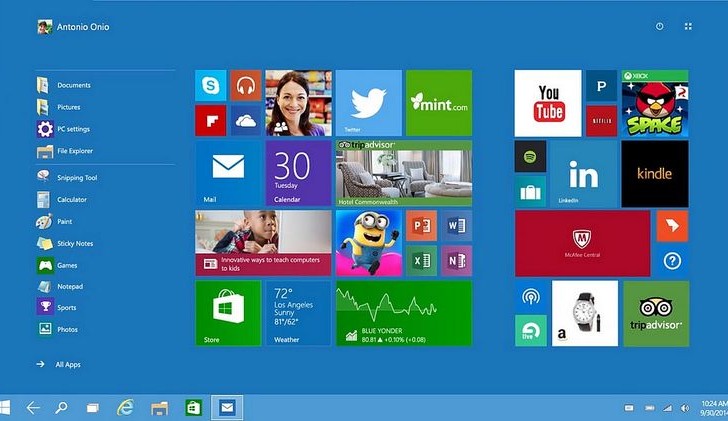This screenshot has height=421, width=728.
Task: Open Task View on the taskbar
Action: (x=92, y=408)
